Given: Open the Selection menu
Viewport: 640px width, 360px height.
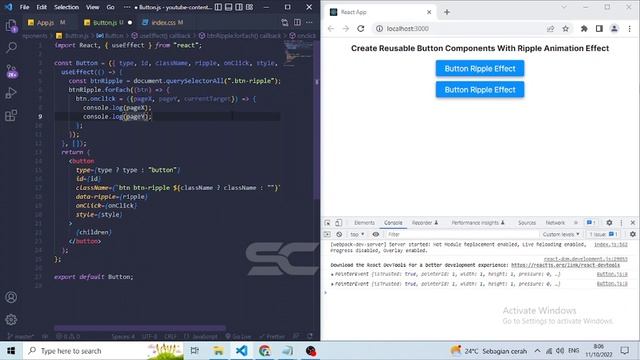Looking at the screenshot, I should point(67,7).
